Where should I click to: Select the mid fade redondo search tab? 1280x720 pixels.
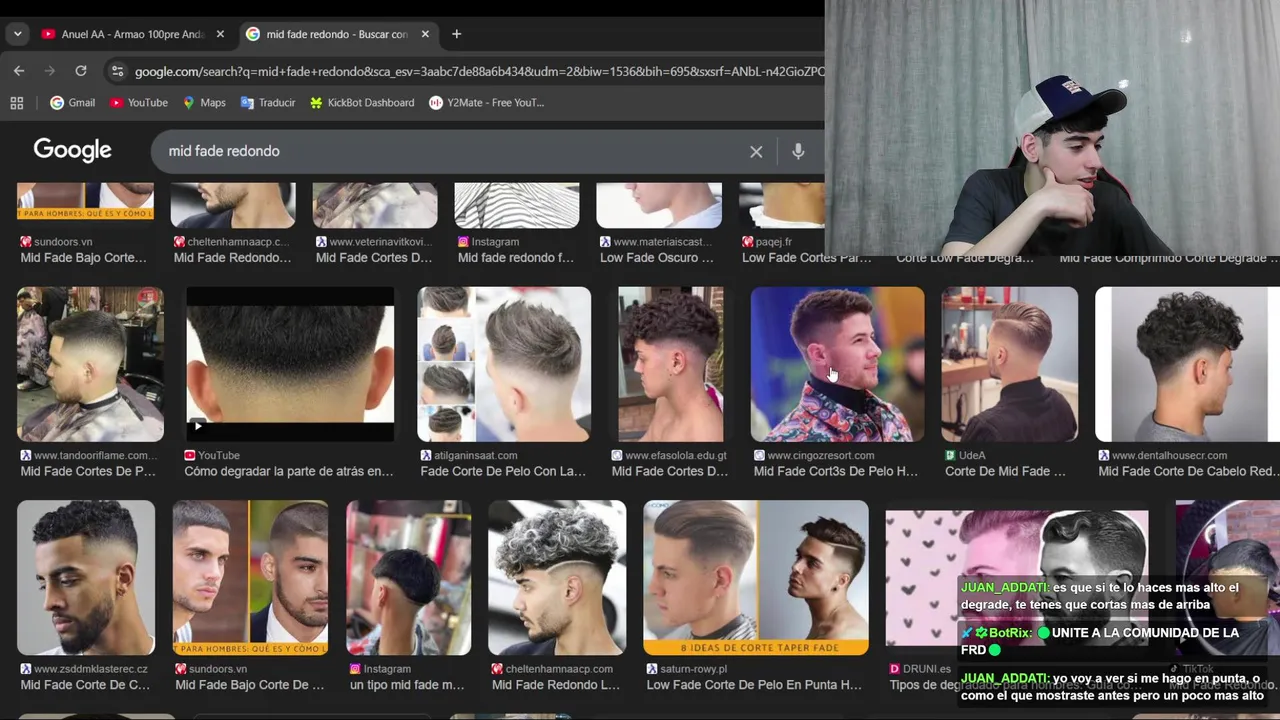click(337, 34)
